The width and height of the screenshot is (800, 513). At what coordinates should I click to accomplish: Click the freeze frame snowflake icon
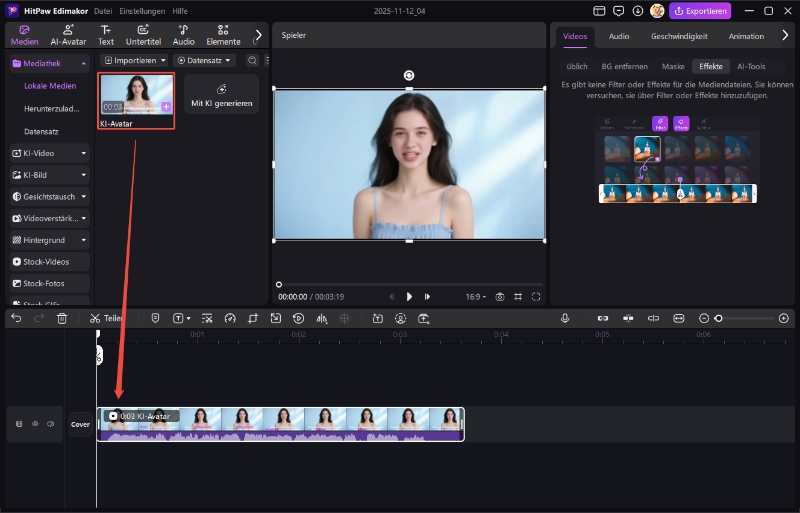click(x=345, y=319)
